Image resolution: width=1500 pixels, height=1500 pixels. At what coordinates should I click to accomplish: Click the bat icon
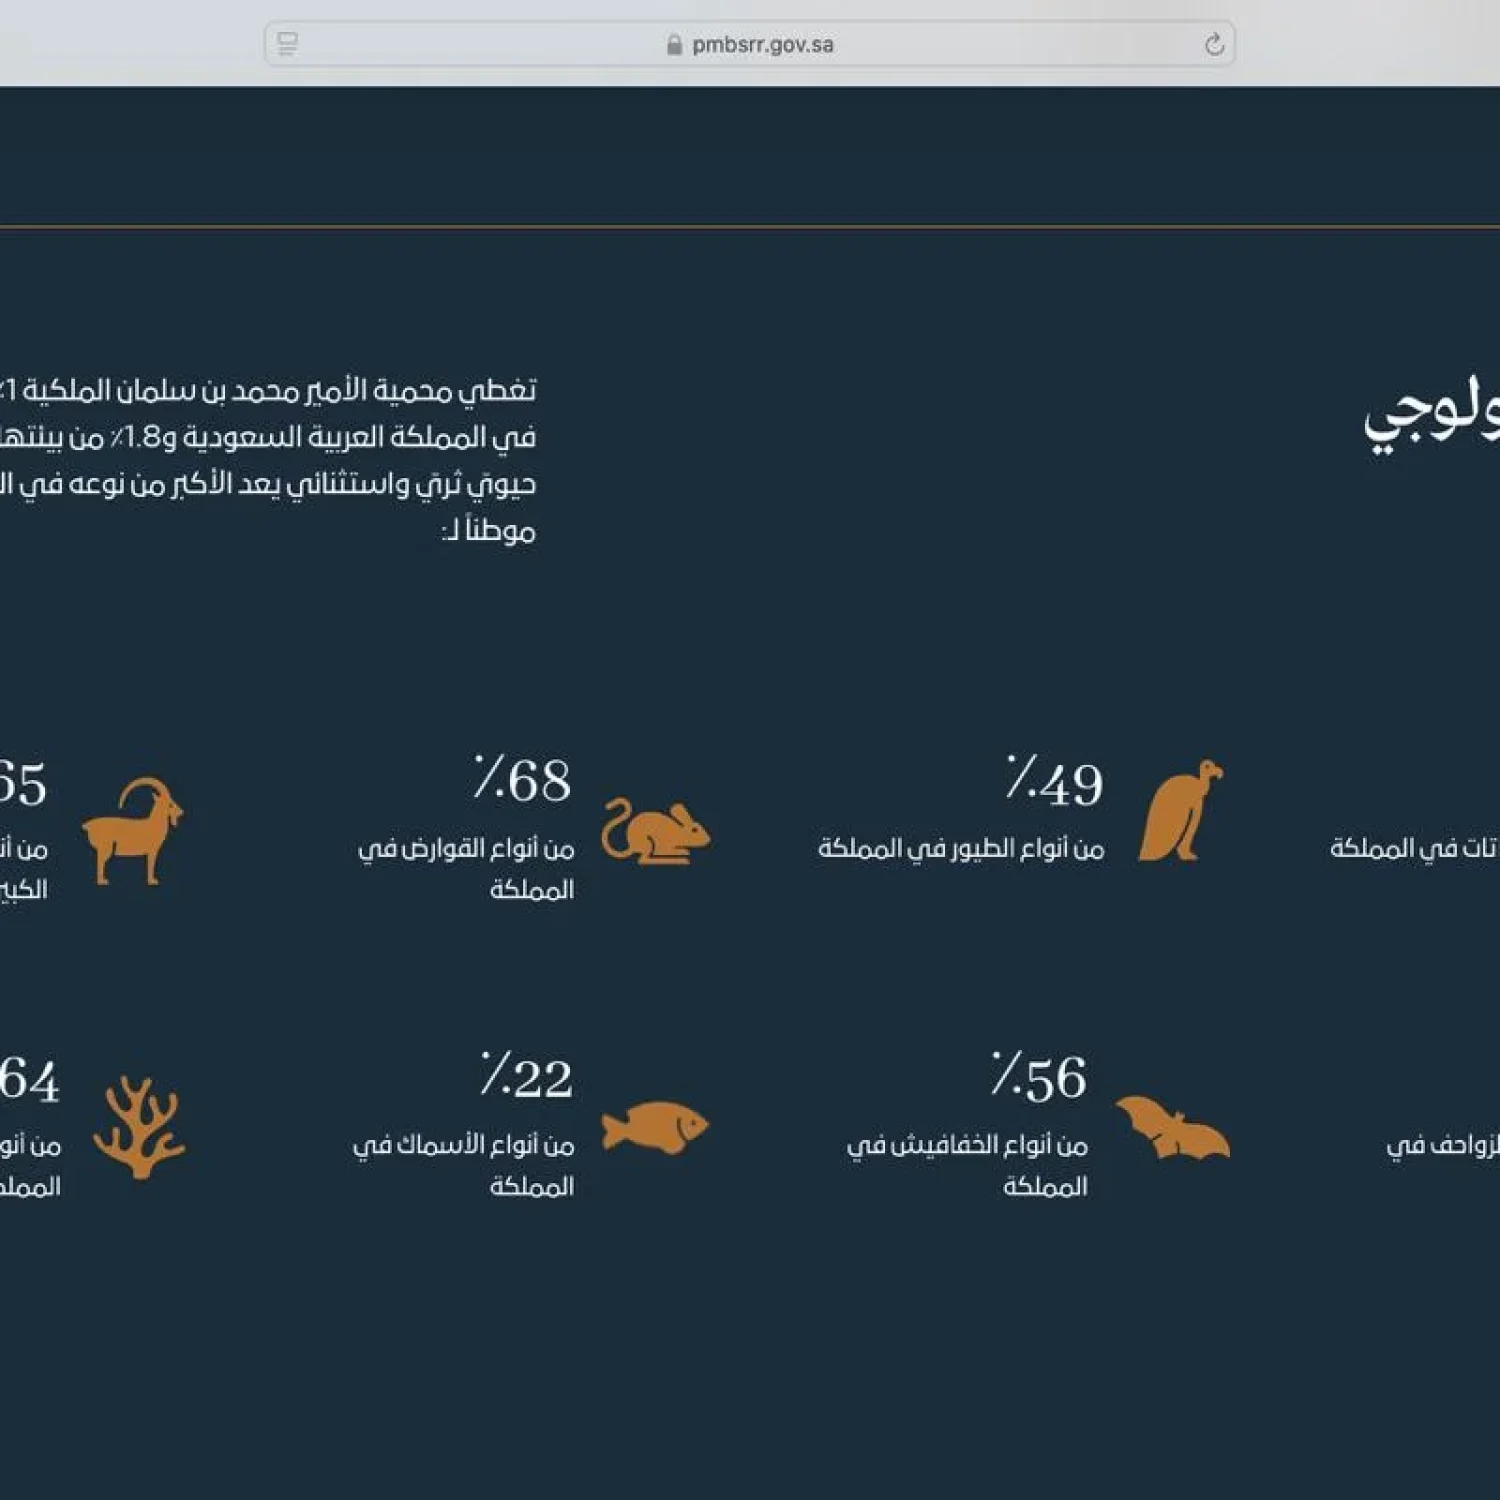(x=1173, y=1127)
